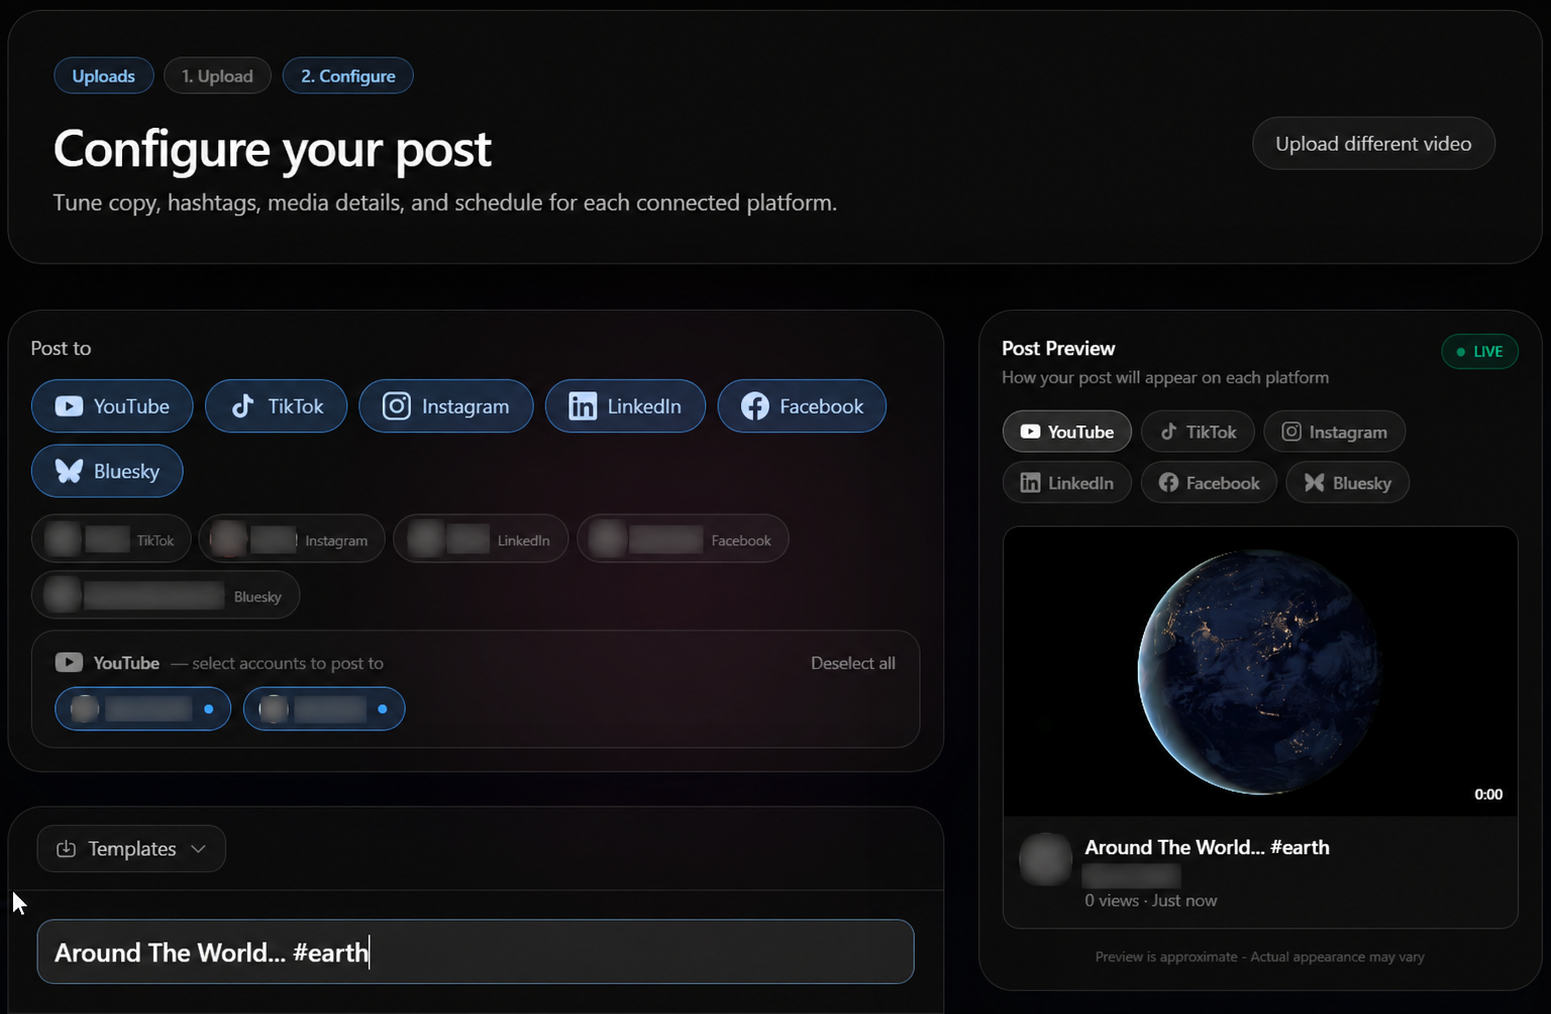Viewport: 1551px width, 1014px height.
Task: Toggle LinkedIn in the Post to row
Action: (625, 406)
